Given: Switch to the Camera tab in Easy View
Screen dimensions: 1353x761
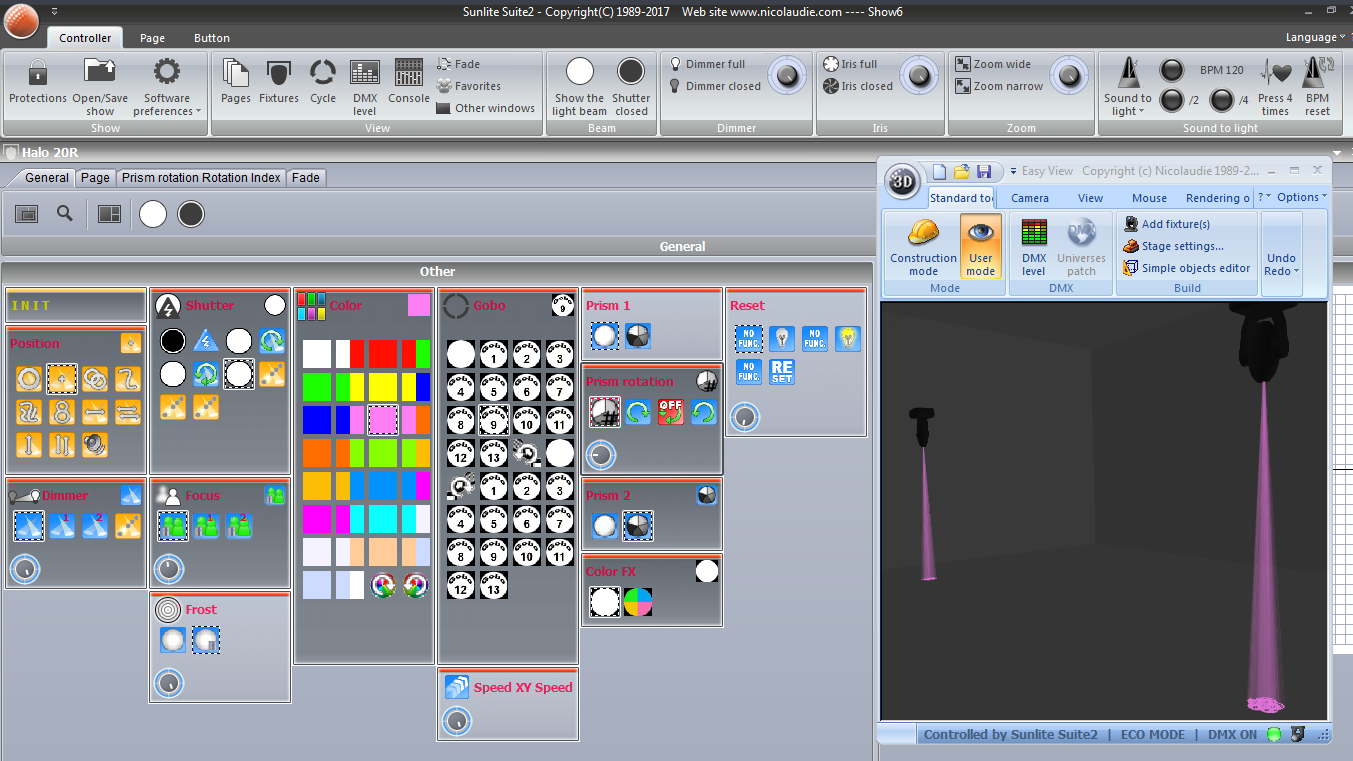Looking at the screenshot, I should pyautogui.click(x=1030, y=198).
